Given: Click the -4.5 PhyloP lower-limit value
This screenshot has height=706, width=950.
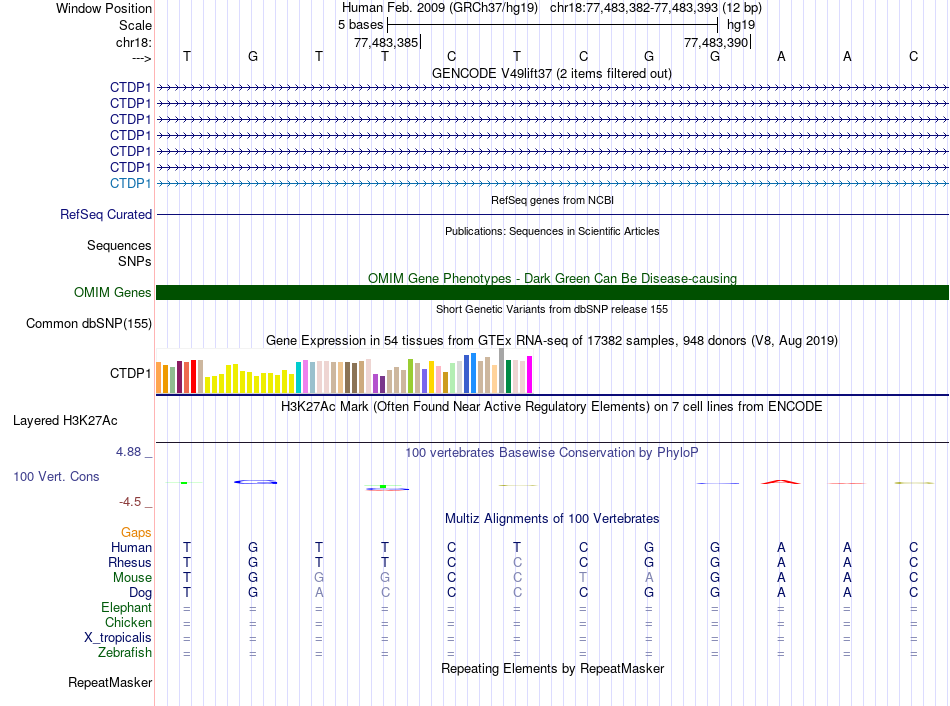Looking at the screenshot, I should 130,502.
